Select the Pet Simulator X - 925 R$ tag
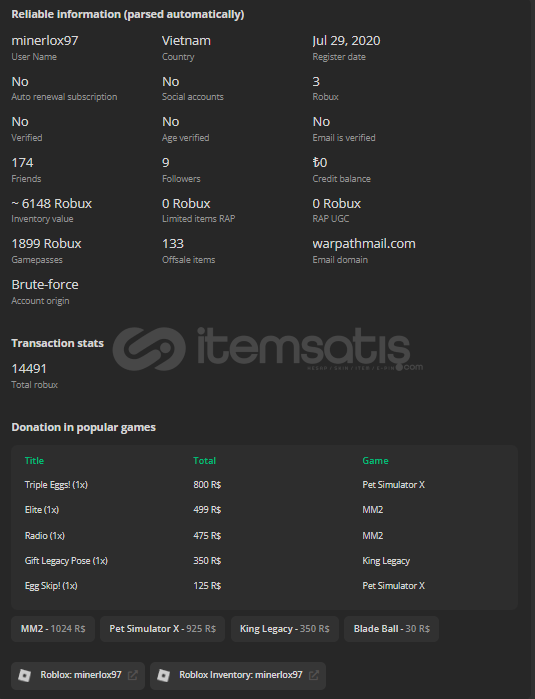Viewport: 535px width, 699px height. point(162,629)
